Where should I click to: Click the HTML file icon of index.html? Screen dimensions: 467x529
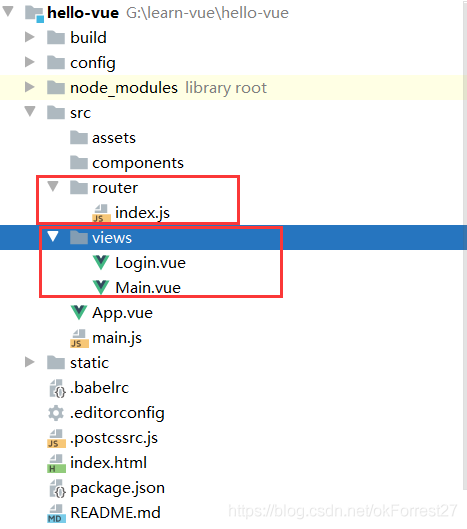[56, 463]
